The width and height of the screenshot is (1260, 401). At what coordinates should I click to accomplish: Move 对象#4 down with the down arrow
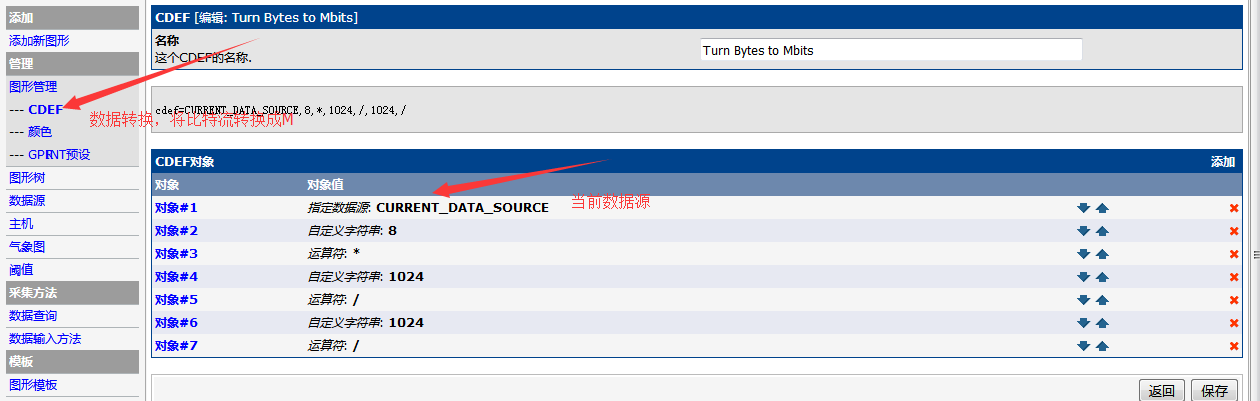tap(1083, 277)
